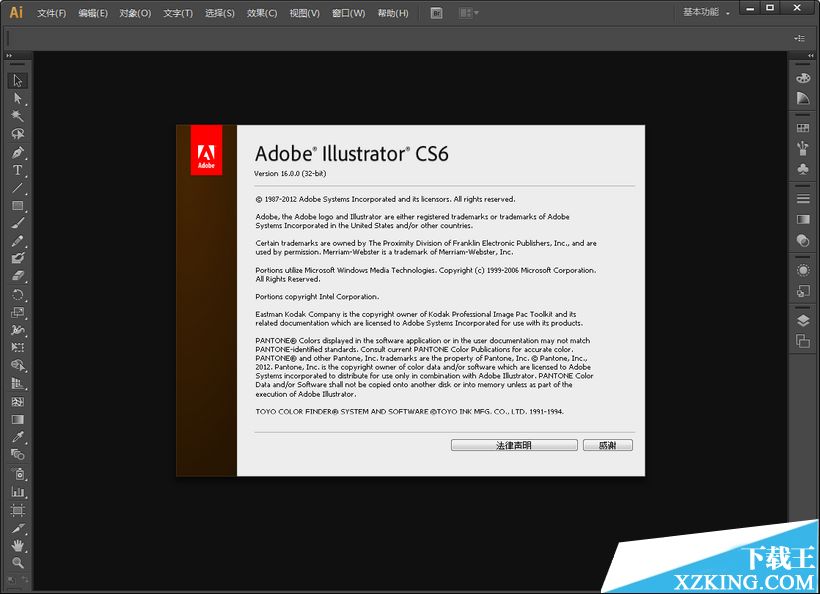The width and height of the screenshot is (820, 594).
Task: Expand the right panel dock
Action: tap(810, 55)
